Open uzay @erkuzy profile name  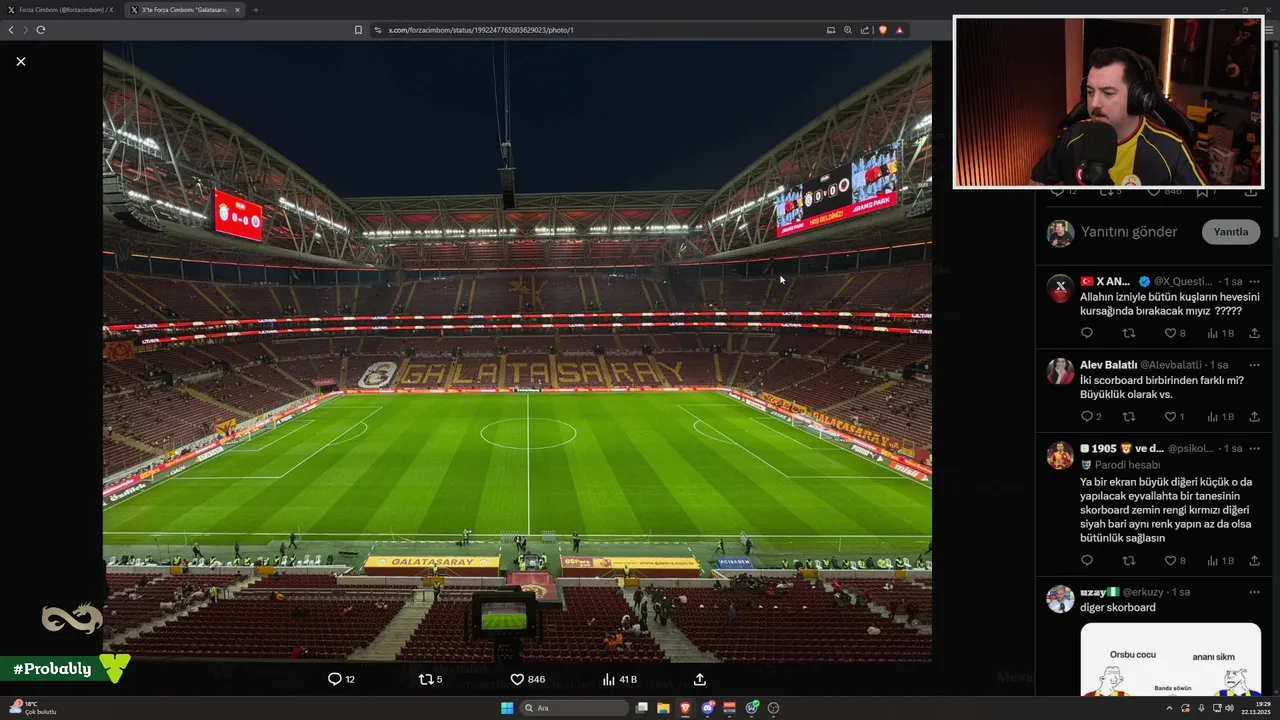[x=1099, y=592]
